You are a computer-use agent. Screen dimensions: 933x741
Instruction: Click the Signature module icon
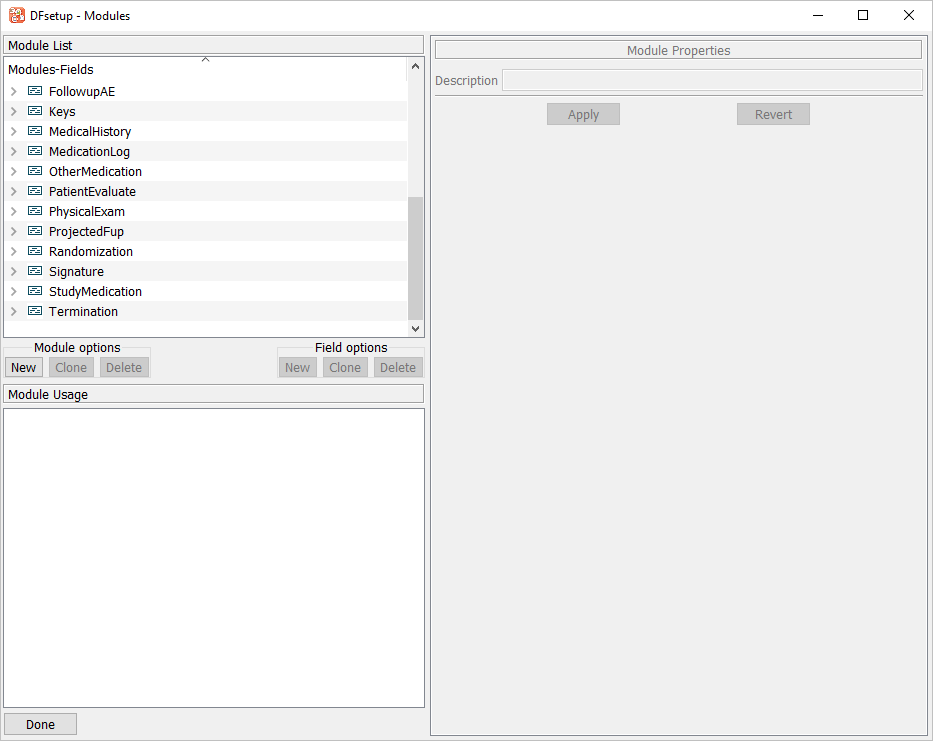click(x=35, y=271)
